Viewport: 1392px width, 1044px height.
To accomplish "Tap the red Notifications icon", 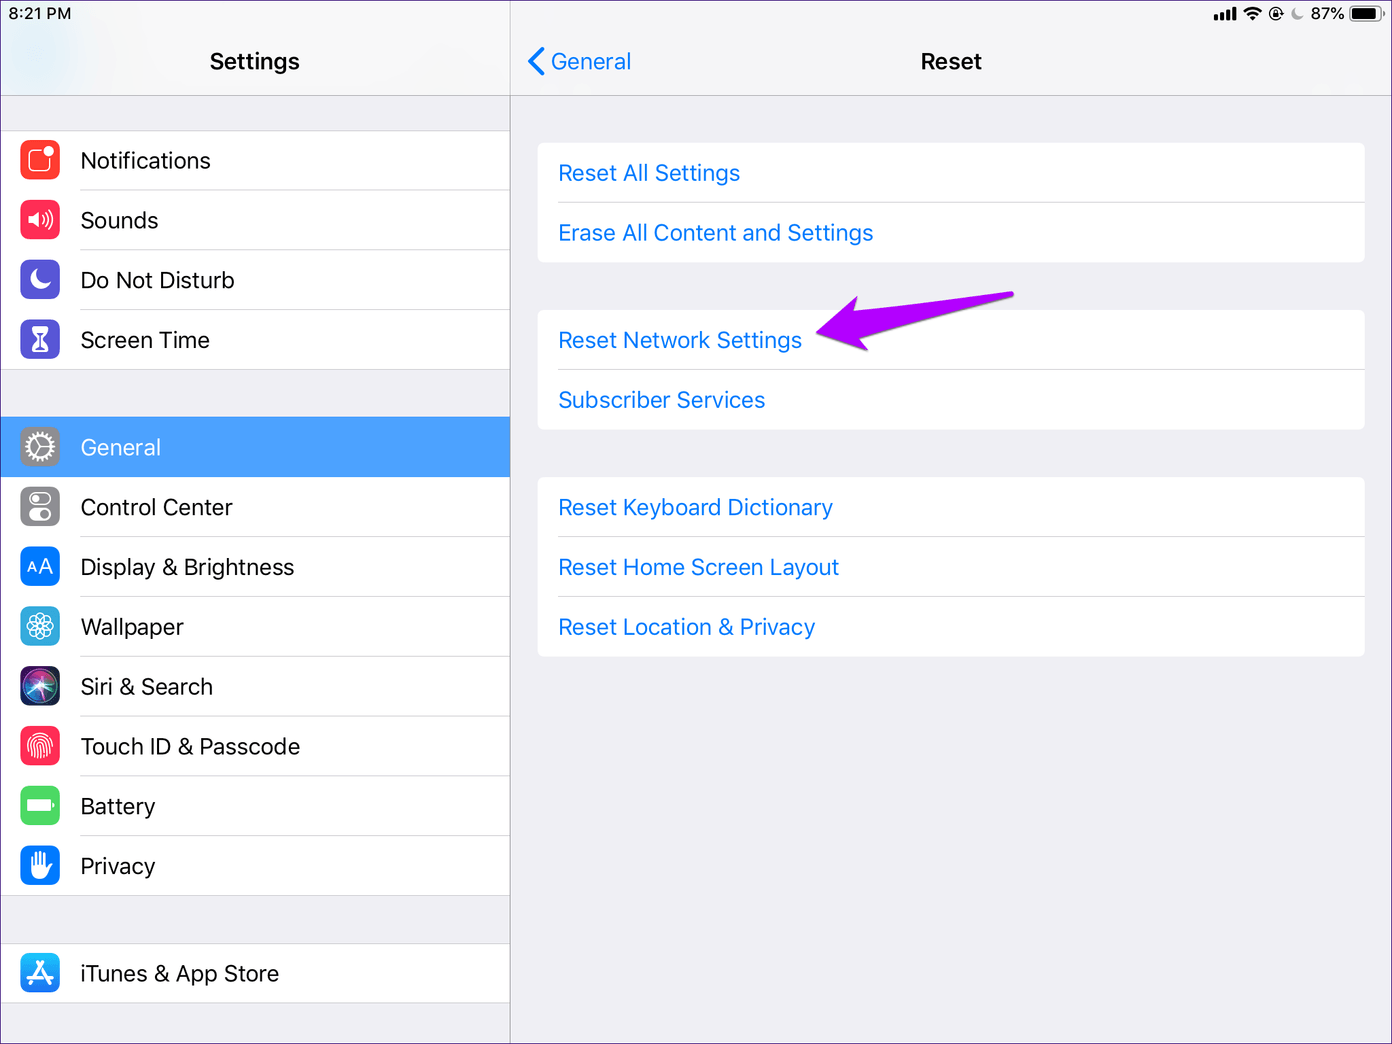I will 40,160.
